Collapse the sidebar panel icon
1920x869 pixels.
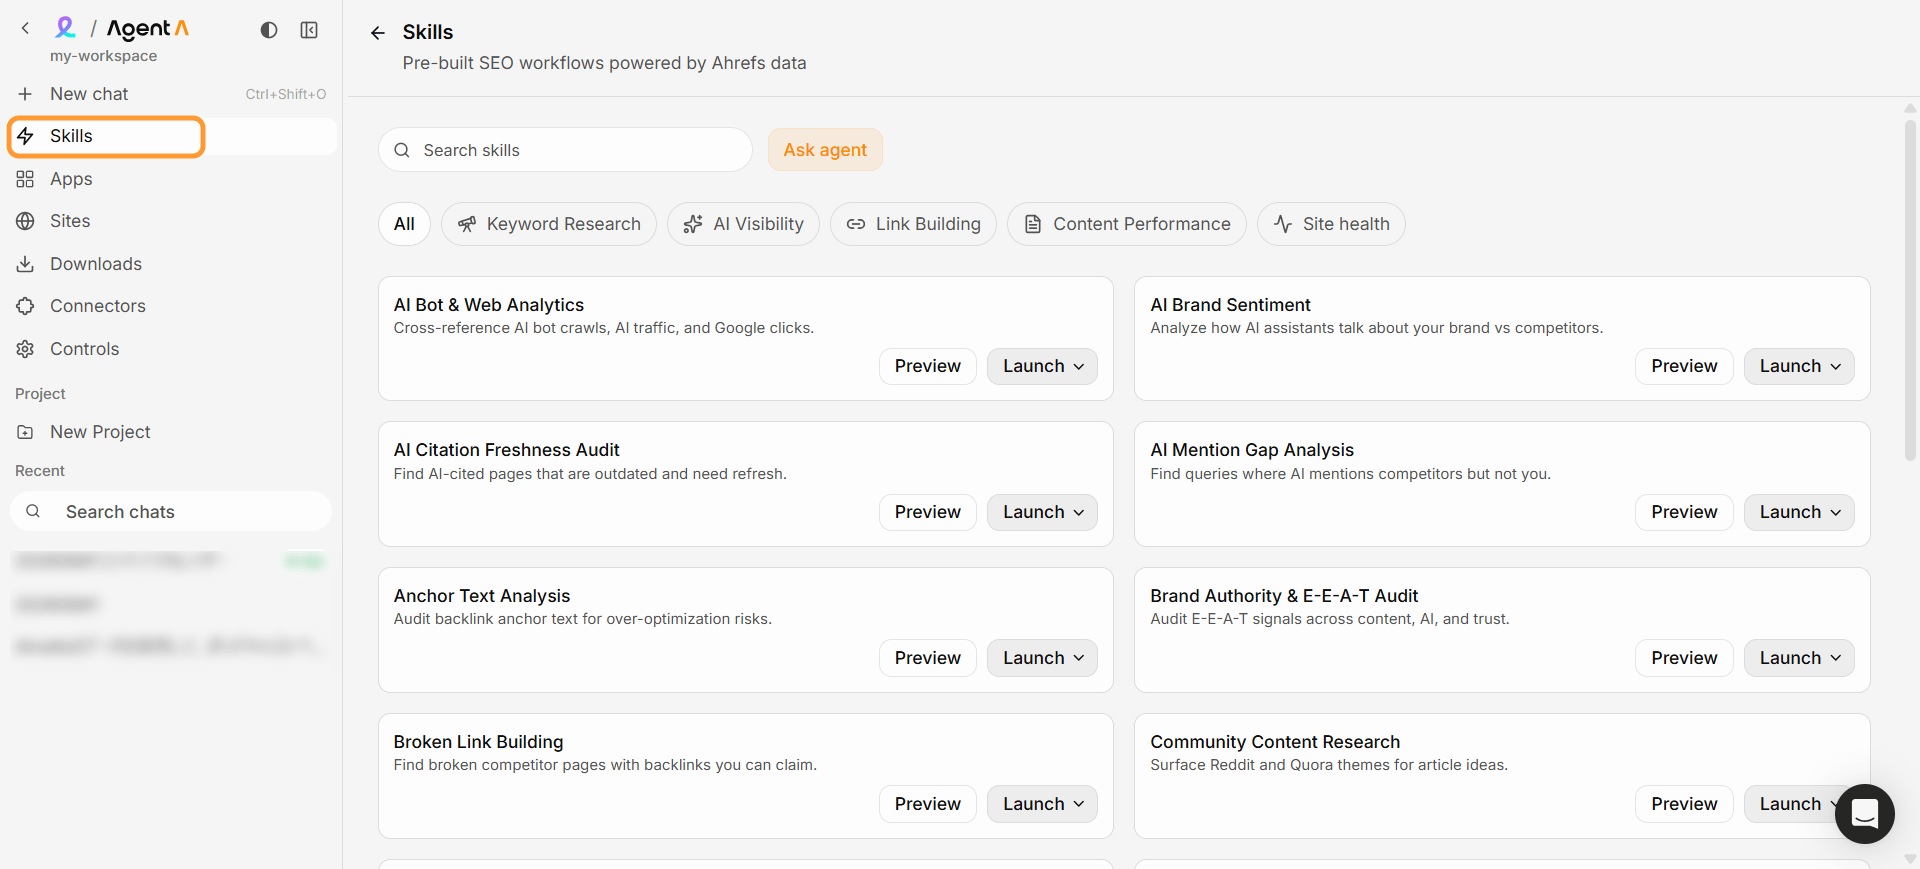tap(309, 30)
